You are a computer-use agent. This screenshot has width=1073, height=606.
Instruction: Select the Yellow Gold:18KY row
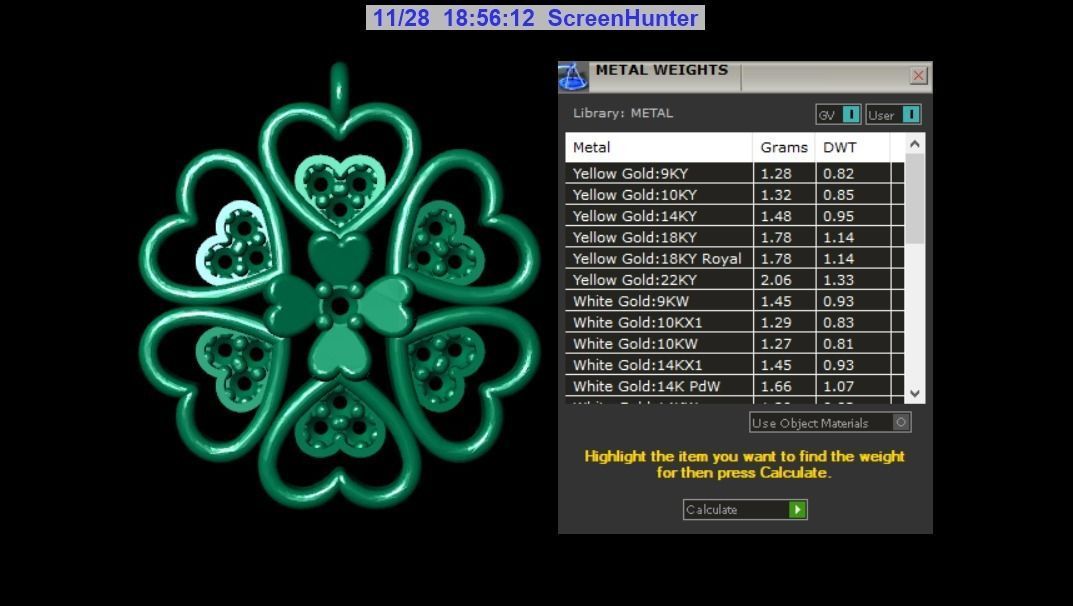coord(734,237)
